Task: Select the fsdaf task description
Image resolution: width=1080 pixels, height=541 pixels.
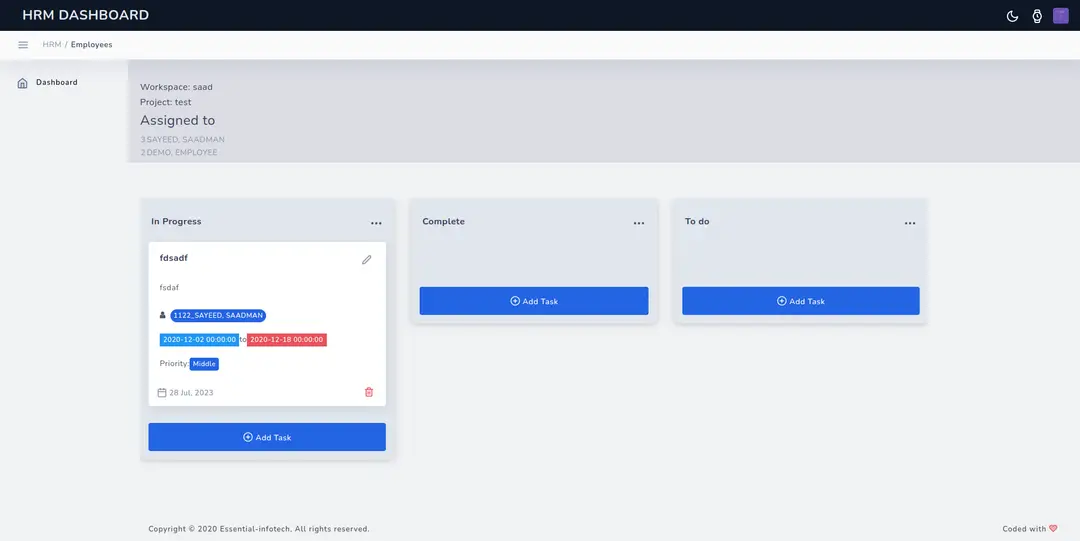Action: pos(169,287)
